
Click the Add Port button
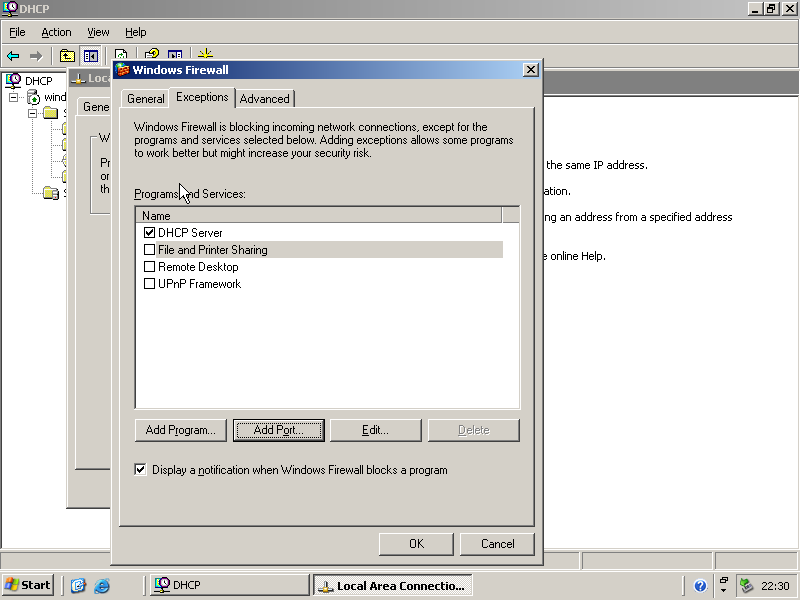pos(279,430)
